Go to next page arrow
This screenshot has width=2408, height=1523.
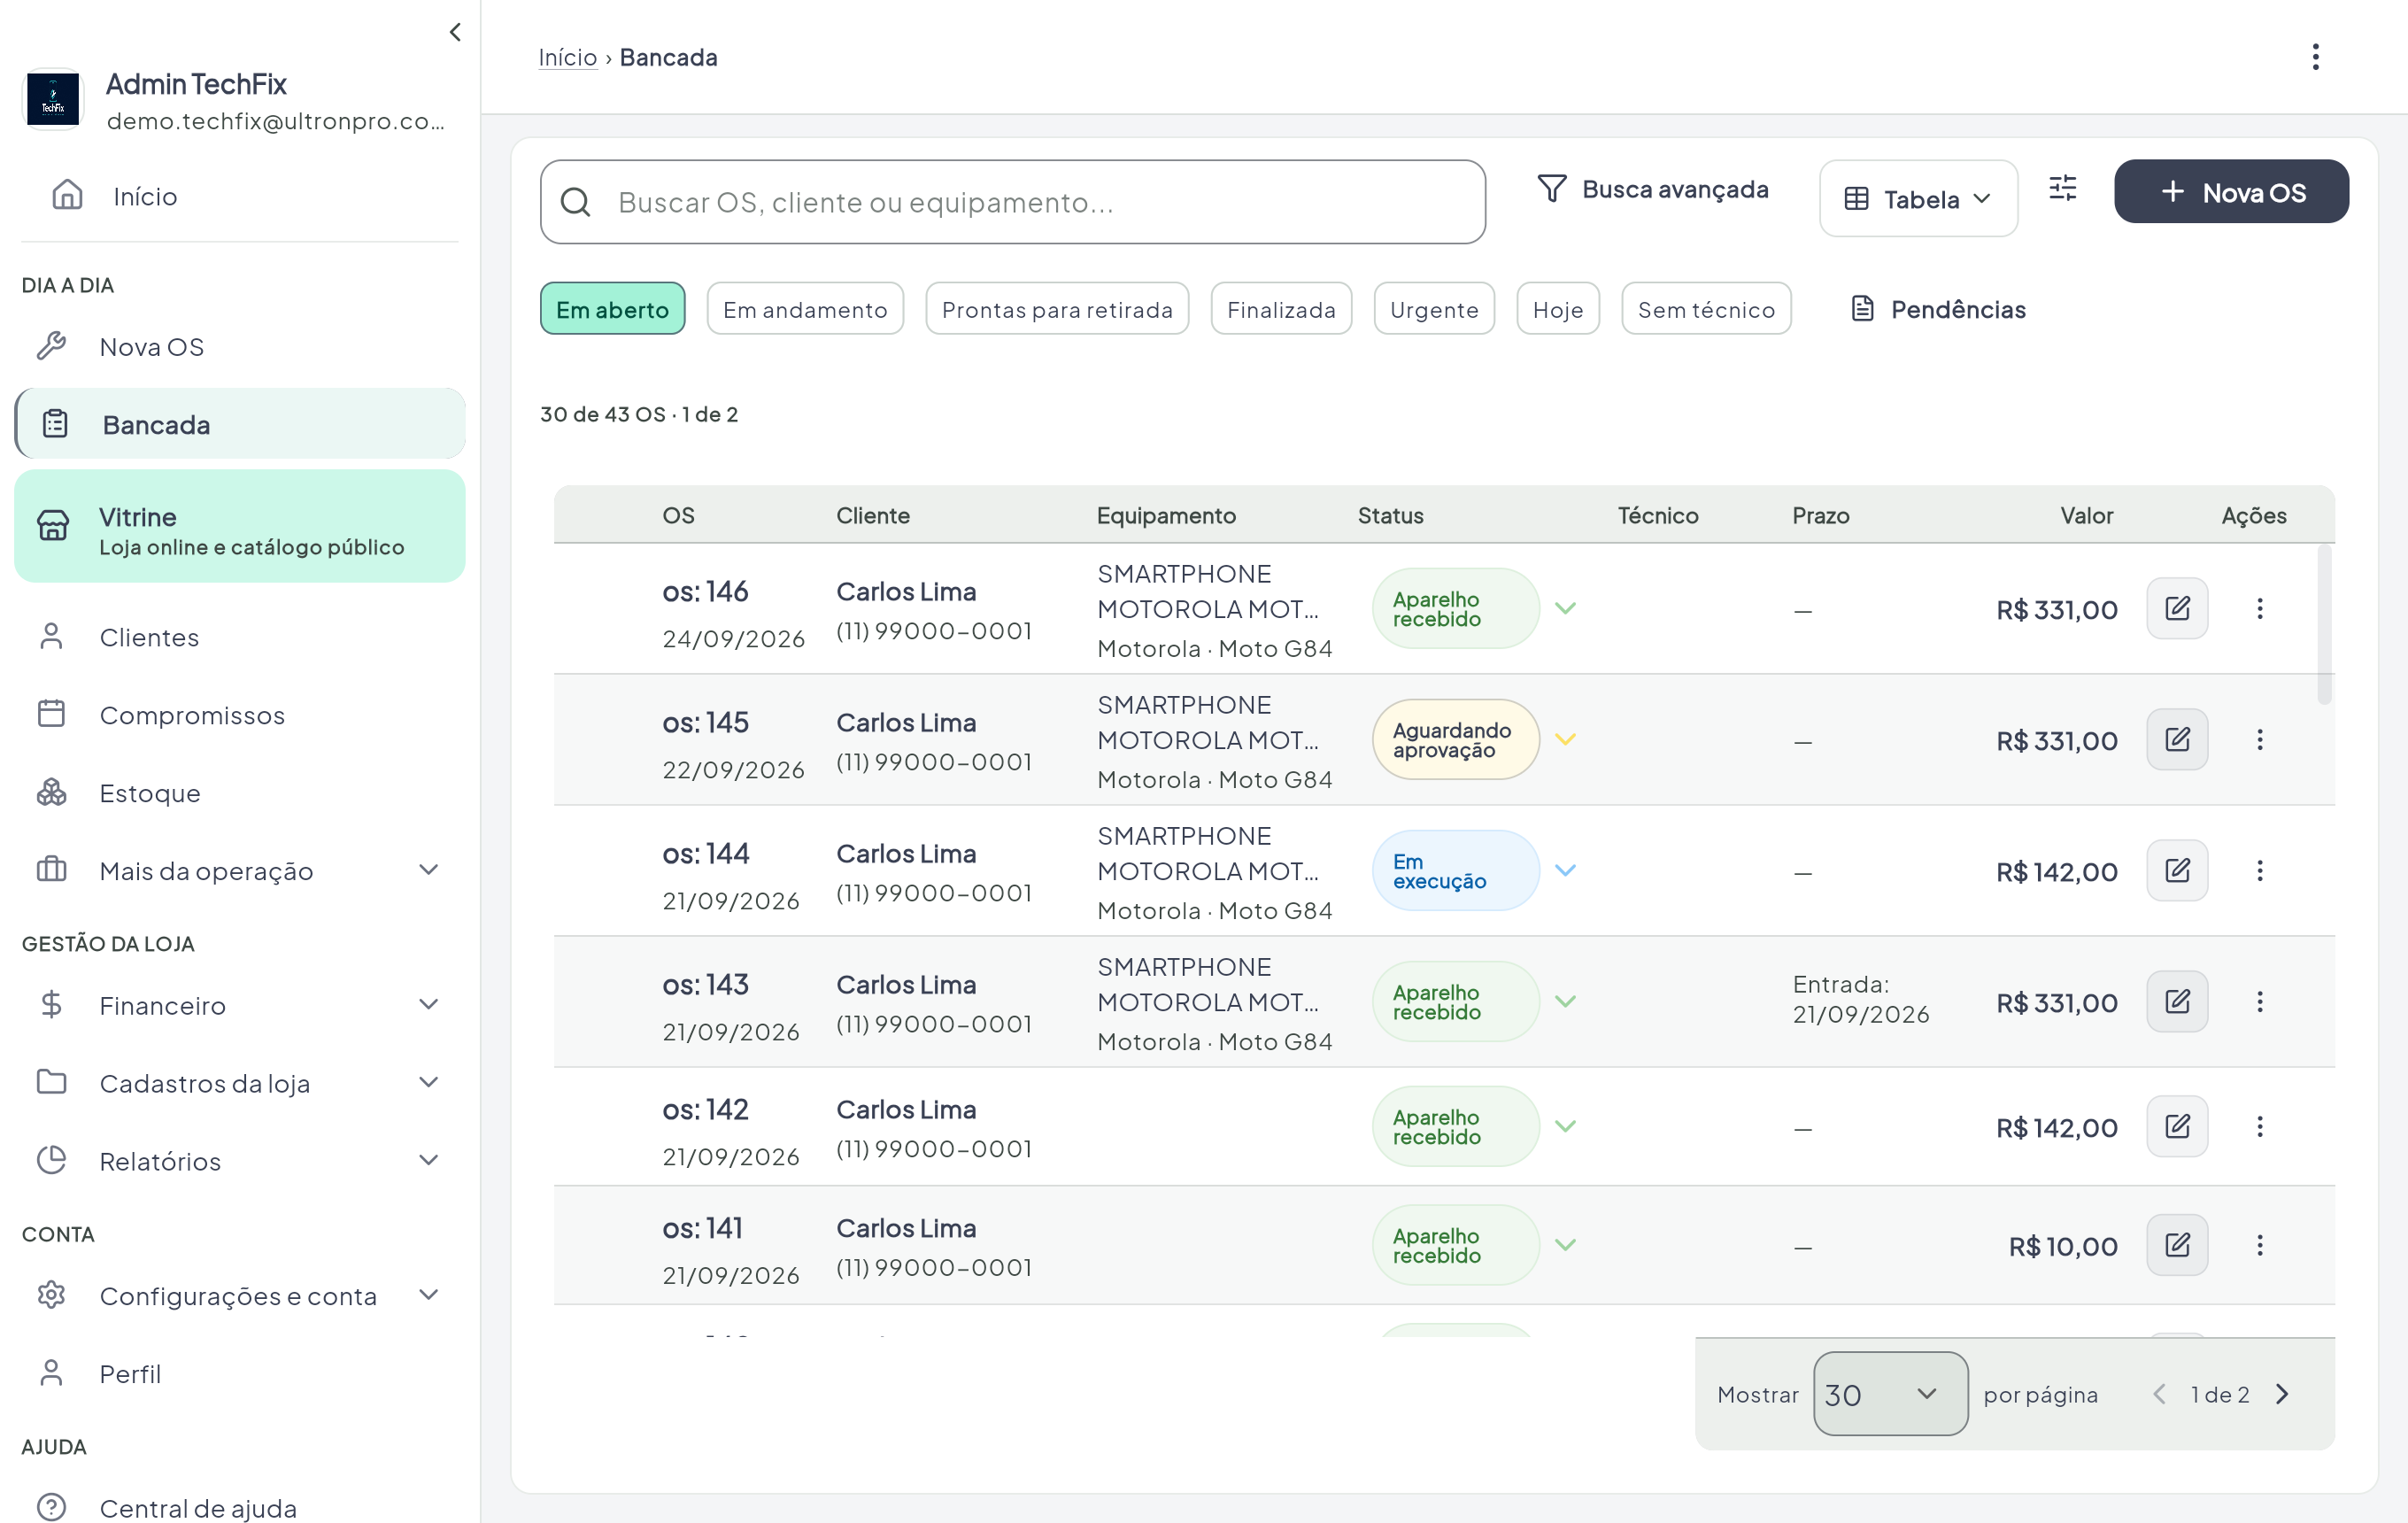coord(2282,1393)
